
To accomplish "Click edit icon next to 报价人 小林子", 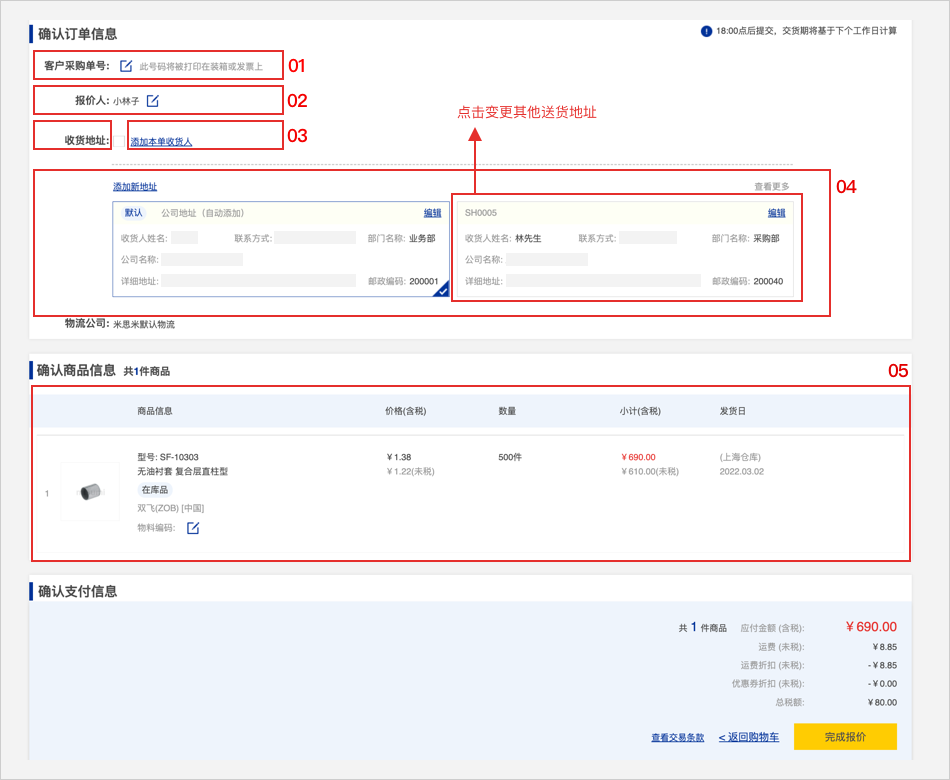I will click(153, 101).
